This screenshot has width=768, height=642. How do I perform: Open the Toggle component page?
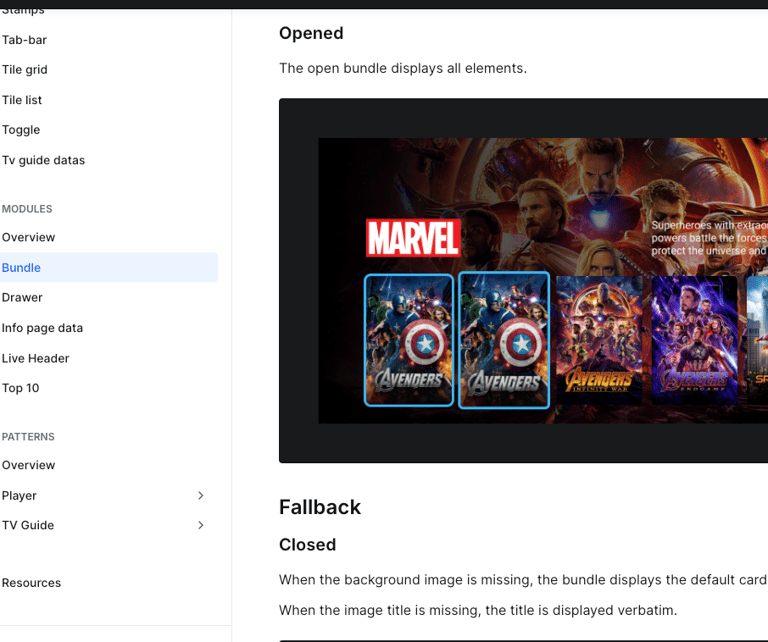point(21,130)
